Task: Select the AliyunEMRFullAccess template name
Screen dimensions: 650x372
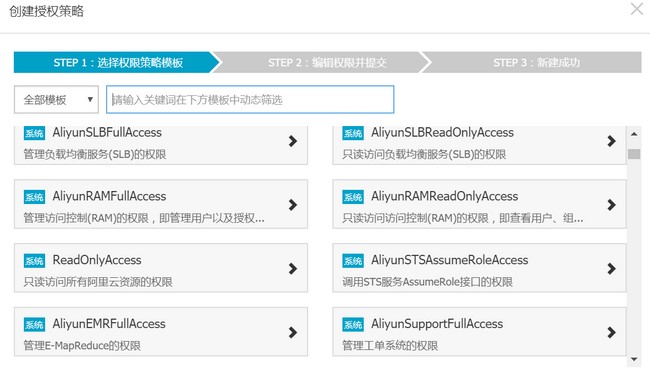Action: point(109,324)
